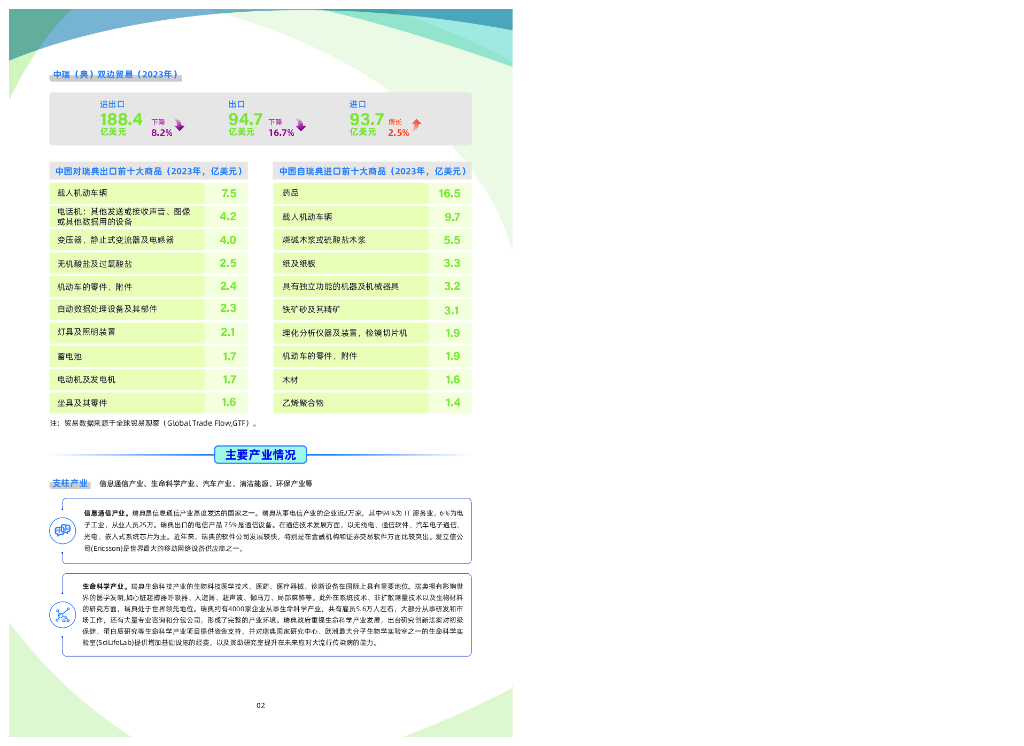Select the heading 中瑞（典）双边贸易（2023年）
Image resolution: width=1024 pixels, height=746 pixels.
coord(116,74)
